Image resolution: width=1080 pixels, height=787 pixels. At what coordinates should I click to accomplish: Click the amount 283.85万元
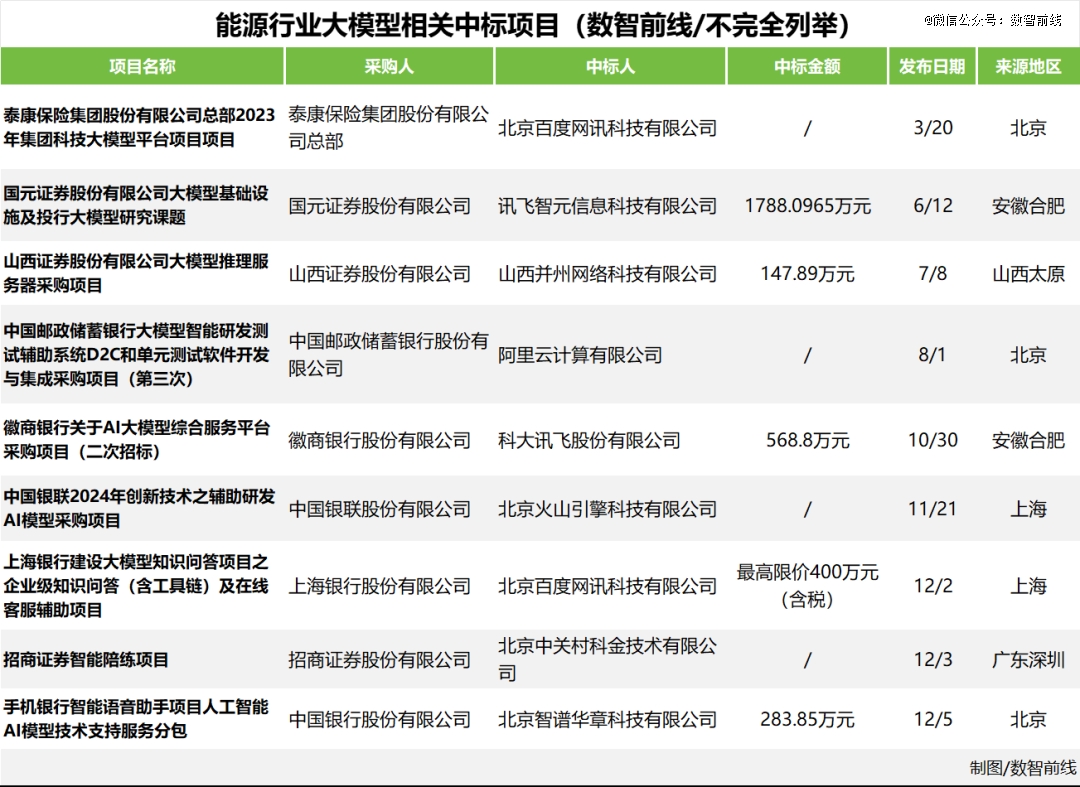click(x=807, y=720)
